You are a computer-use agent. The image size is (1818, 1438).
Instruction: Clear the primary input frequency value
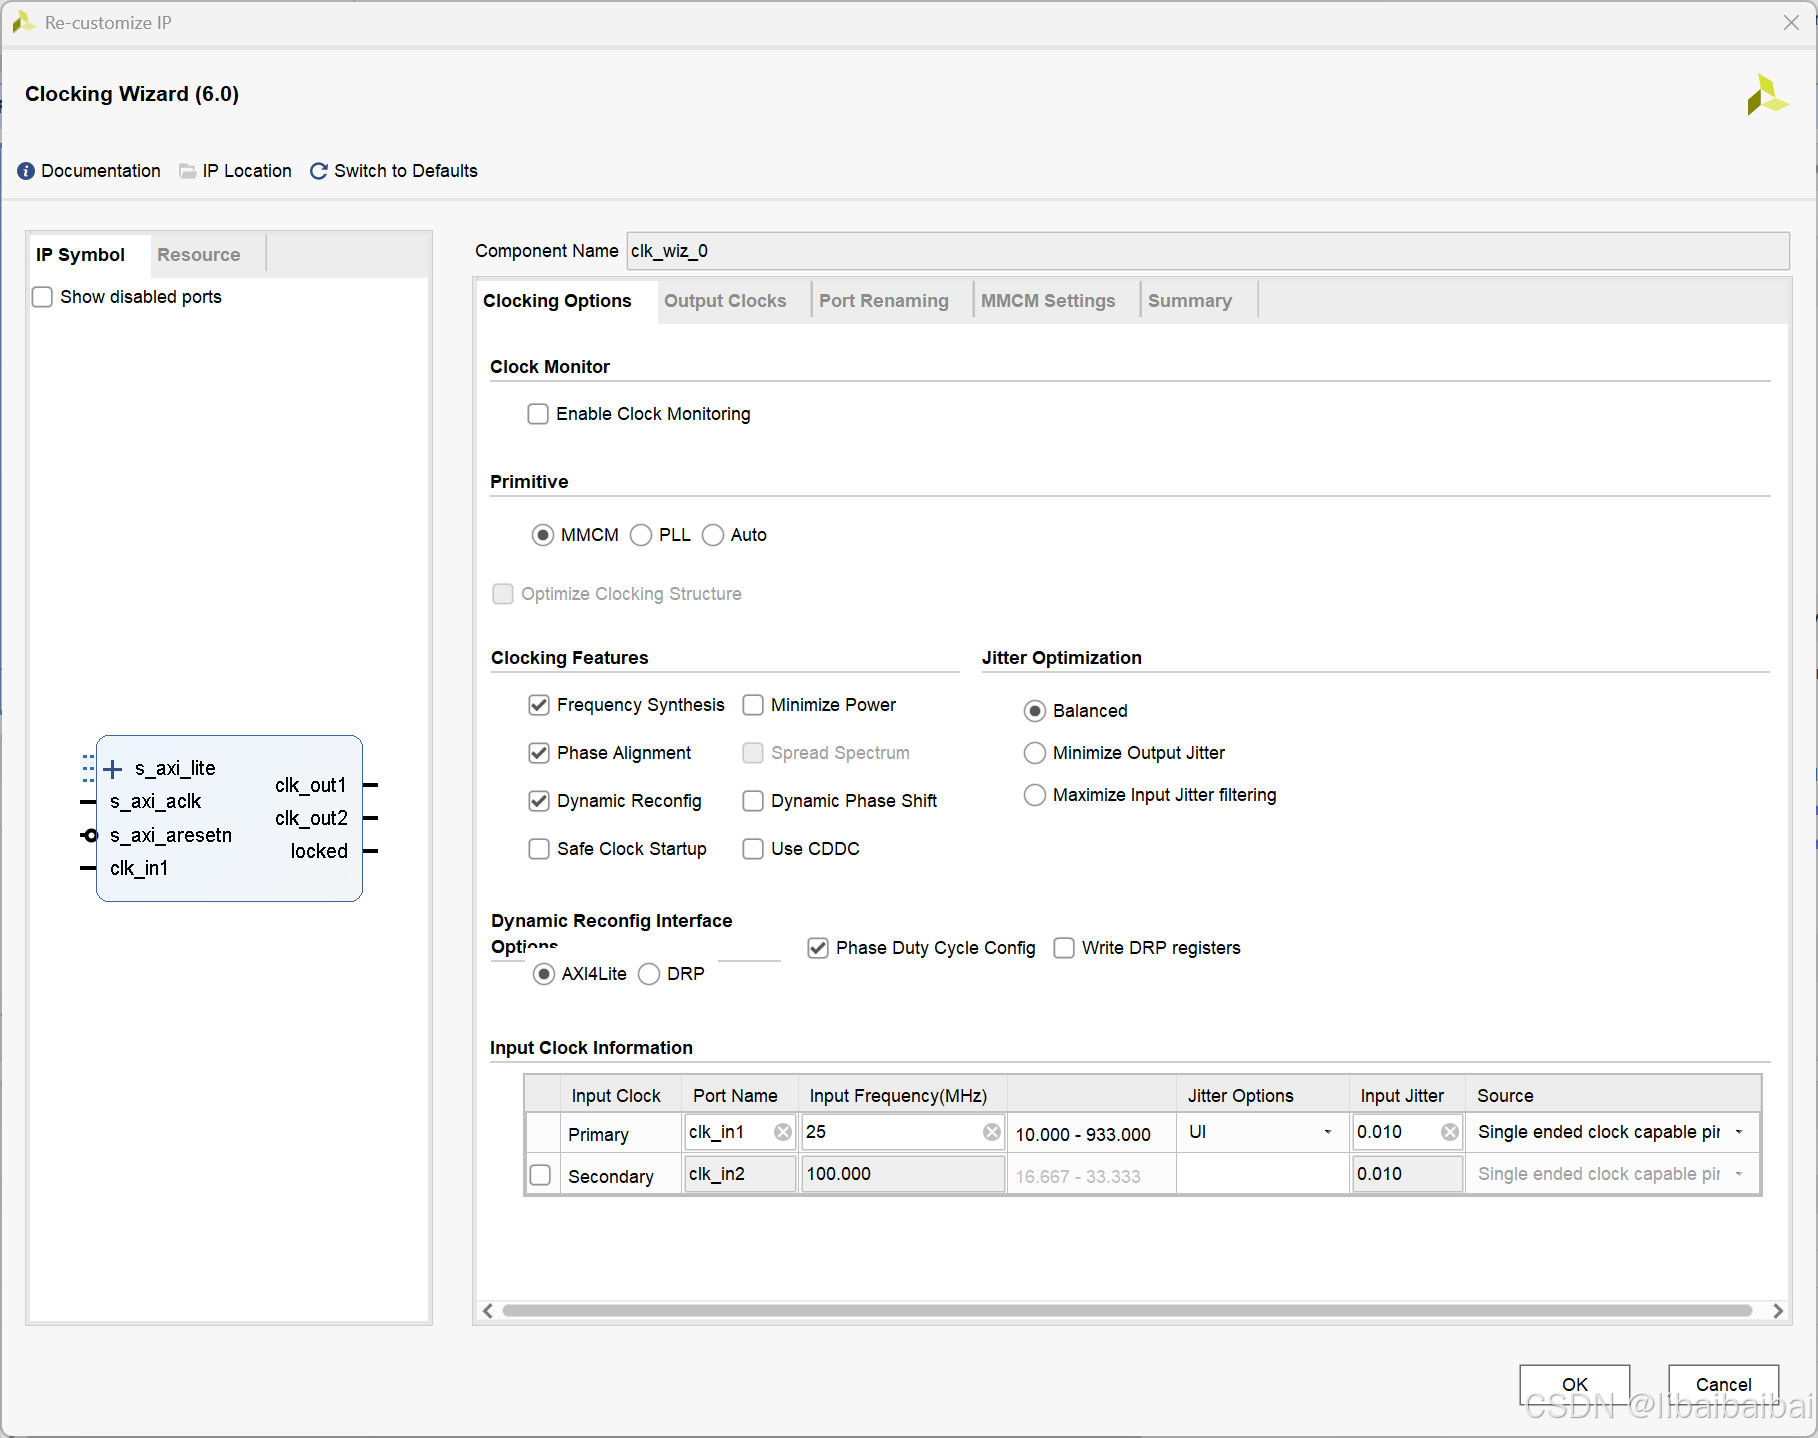coord(991,1131)
